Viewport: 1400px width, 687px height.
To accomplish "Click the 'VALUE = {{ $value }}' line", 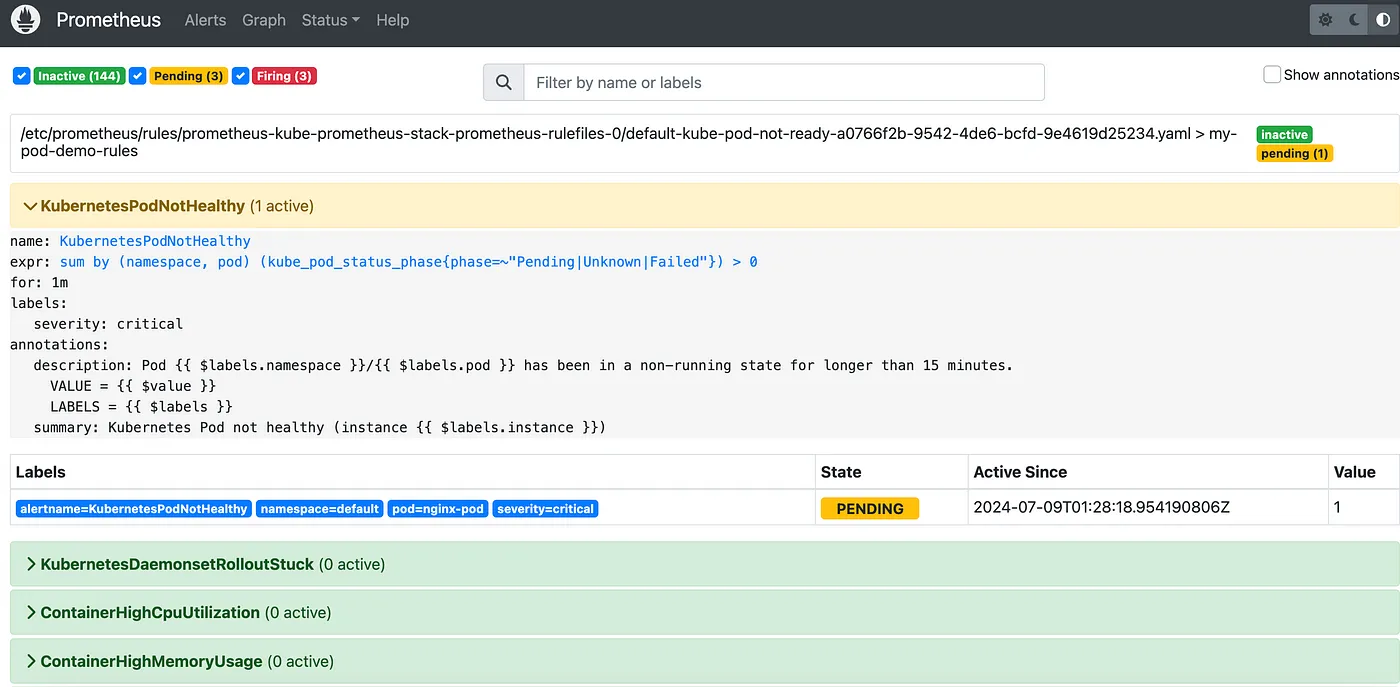I will [133, 386].
